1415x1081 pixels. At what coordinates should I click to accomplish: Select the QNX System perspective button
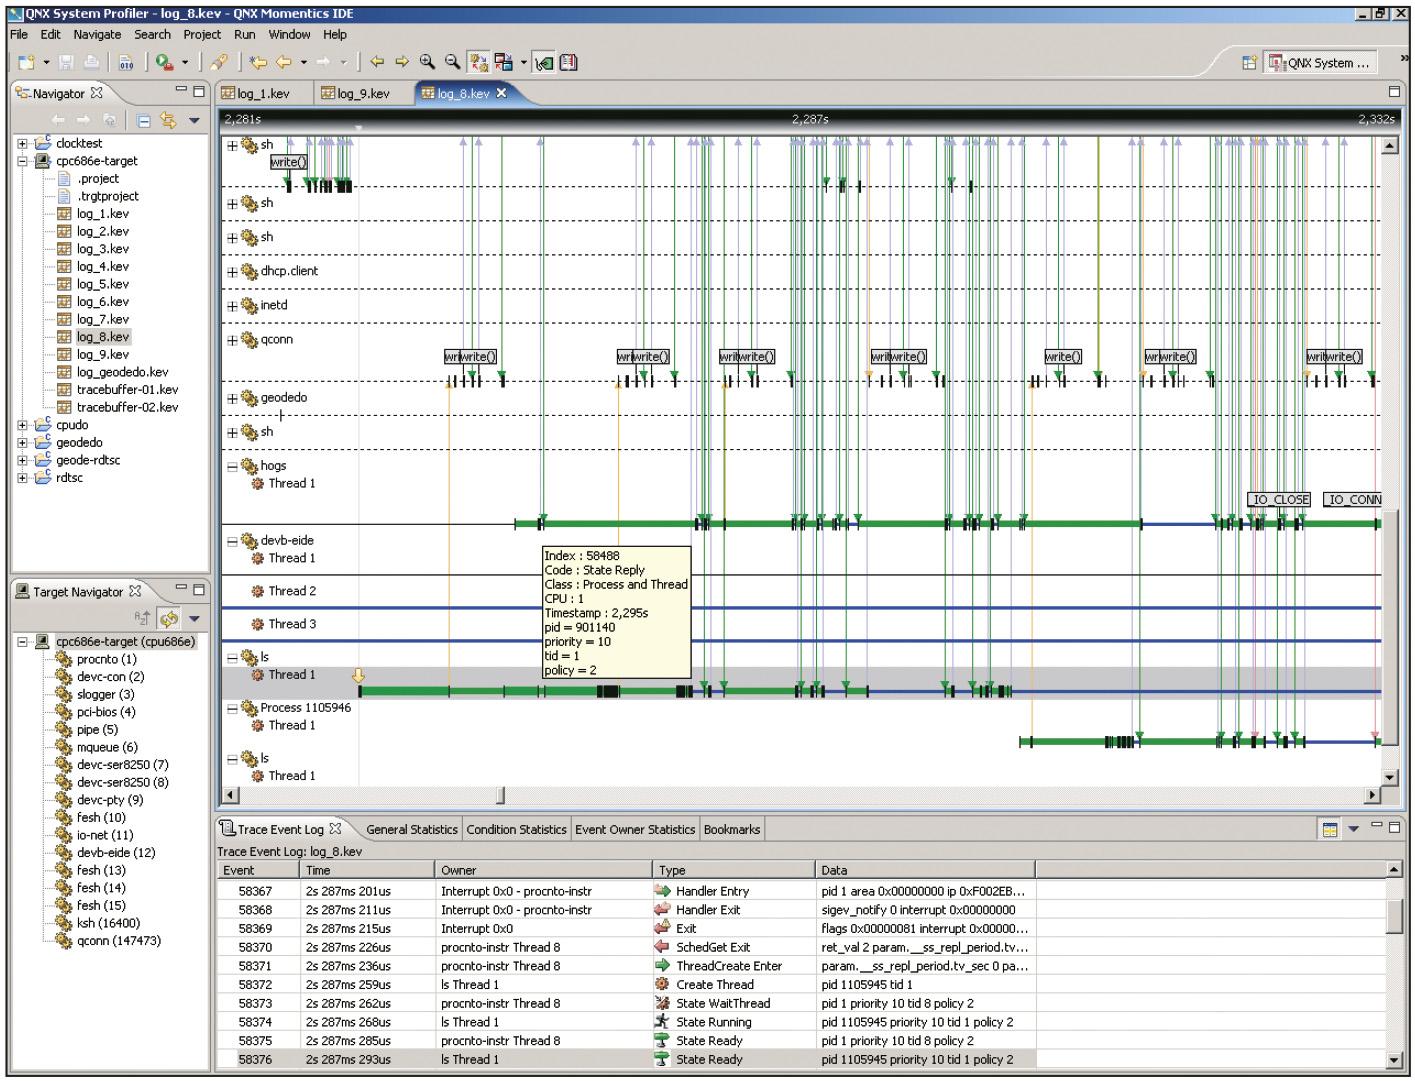tap(1319, 63)
